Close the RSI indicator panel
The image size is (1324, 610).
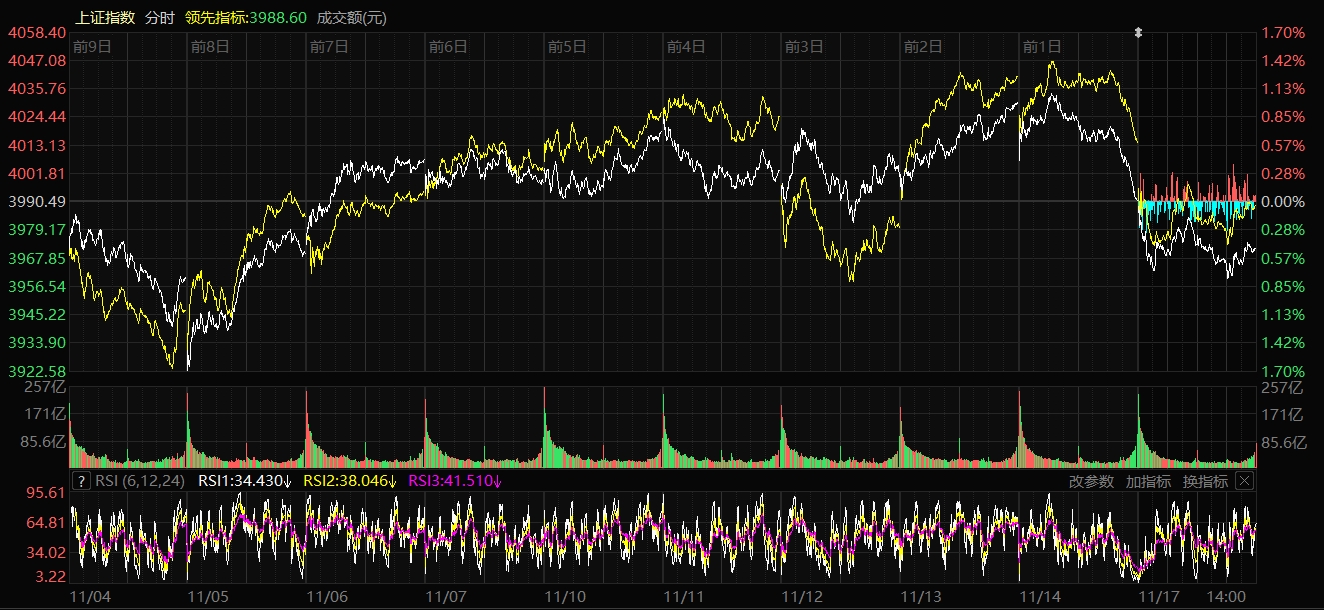[x=1244, y=481]
